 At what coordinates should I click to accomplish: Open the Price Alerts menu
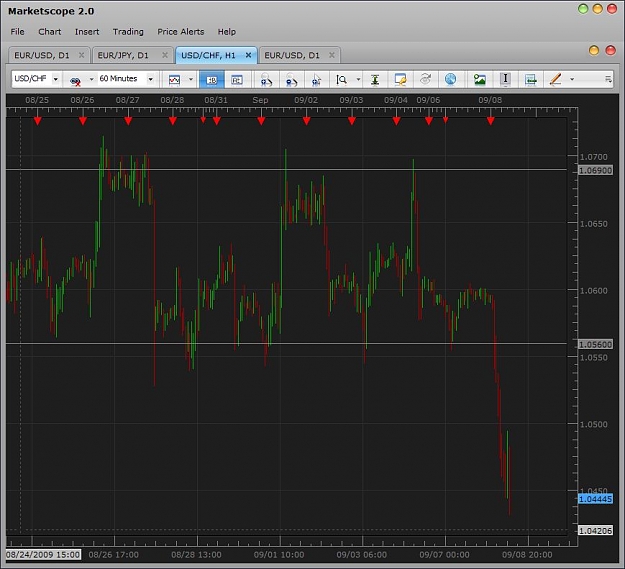(181, 31)
